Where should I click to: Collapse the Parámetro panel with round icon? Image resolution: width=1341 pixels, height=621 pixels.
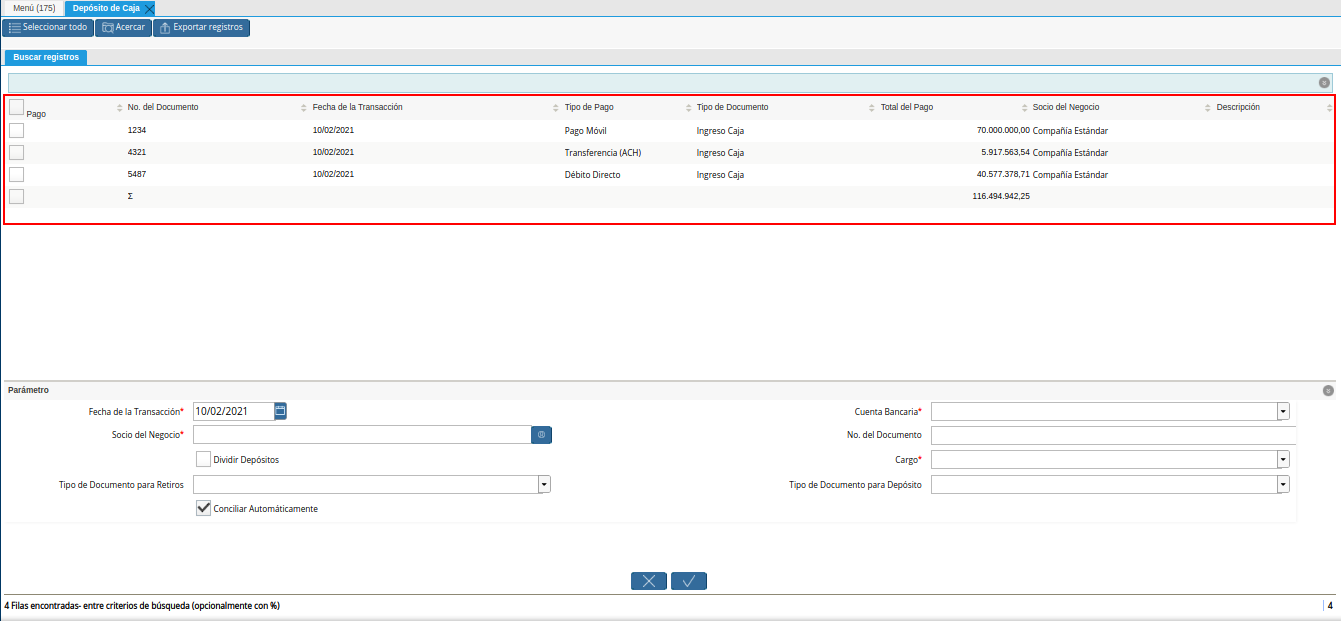tap(1328, 391)
